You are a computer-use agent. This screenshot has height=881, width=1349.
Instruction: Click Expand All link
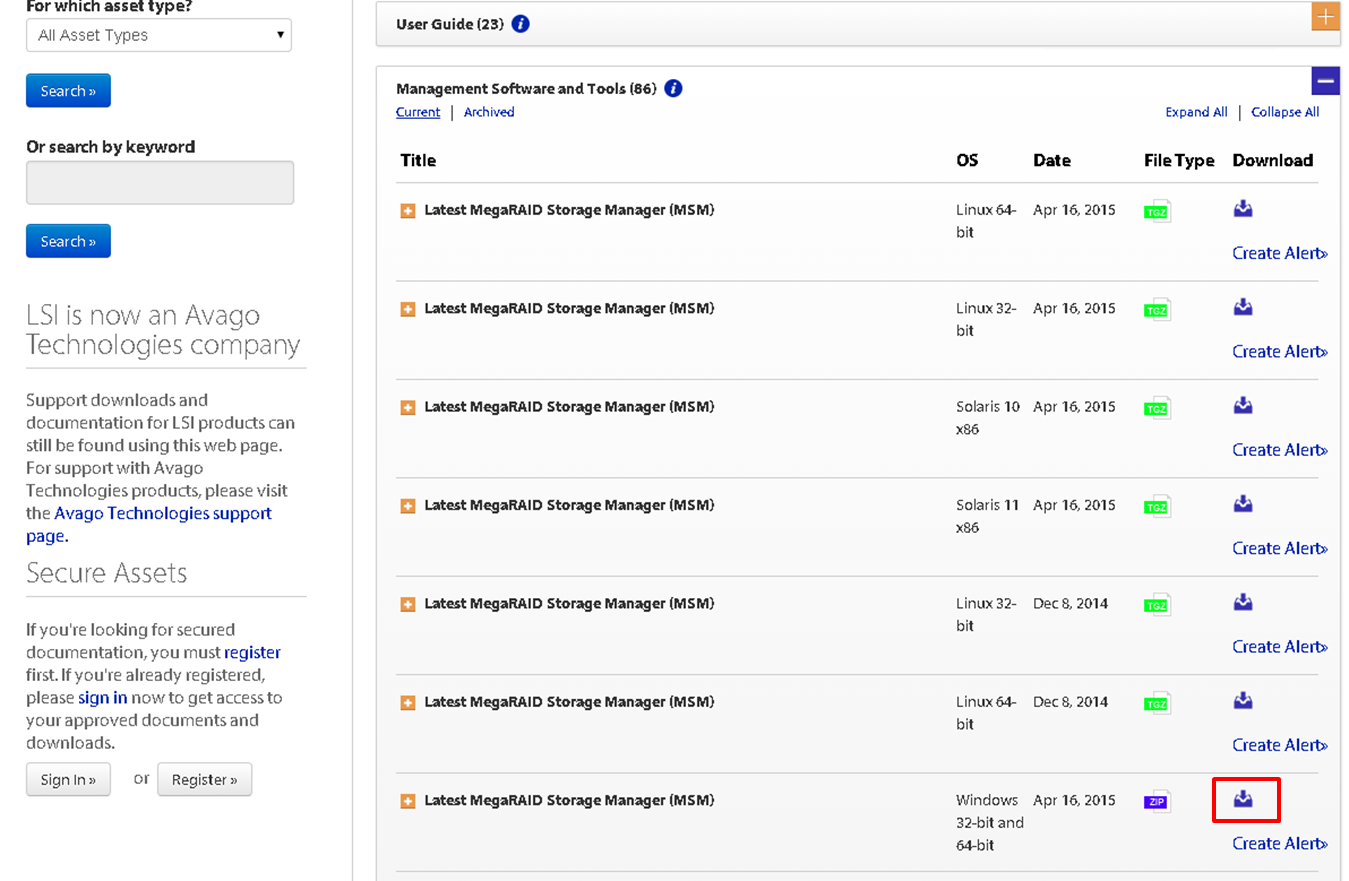1196,112
